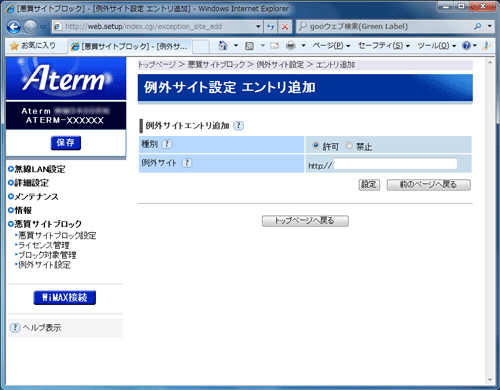Viewport: 500px width, 390px height.
Task: Click the Print icon
Action: (x=291, y=46)
